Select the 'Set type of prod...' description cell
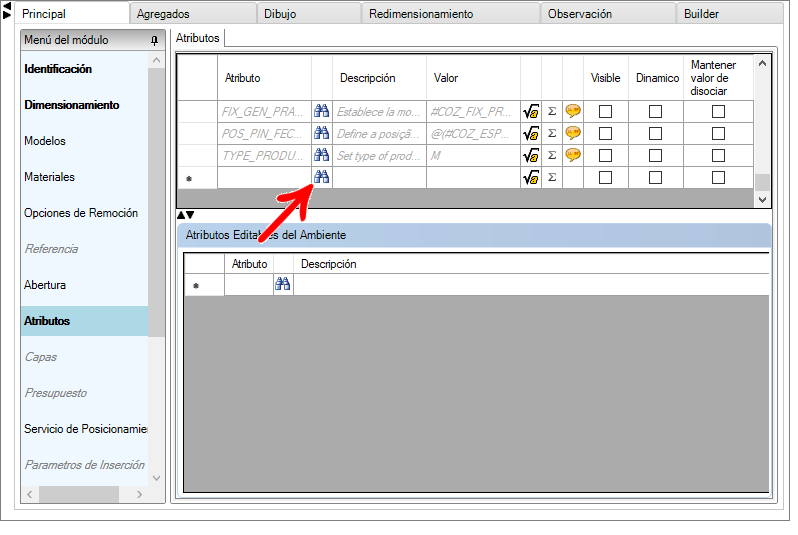Screen dimensions: 798x535 coord(379,155)
